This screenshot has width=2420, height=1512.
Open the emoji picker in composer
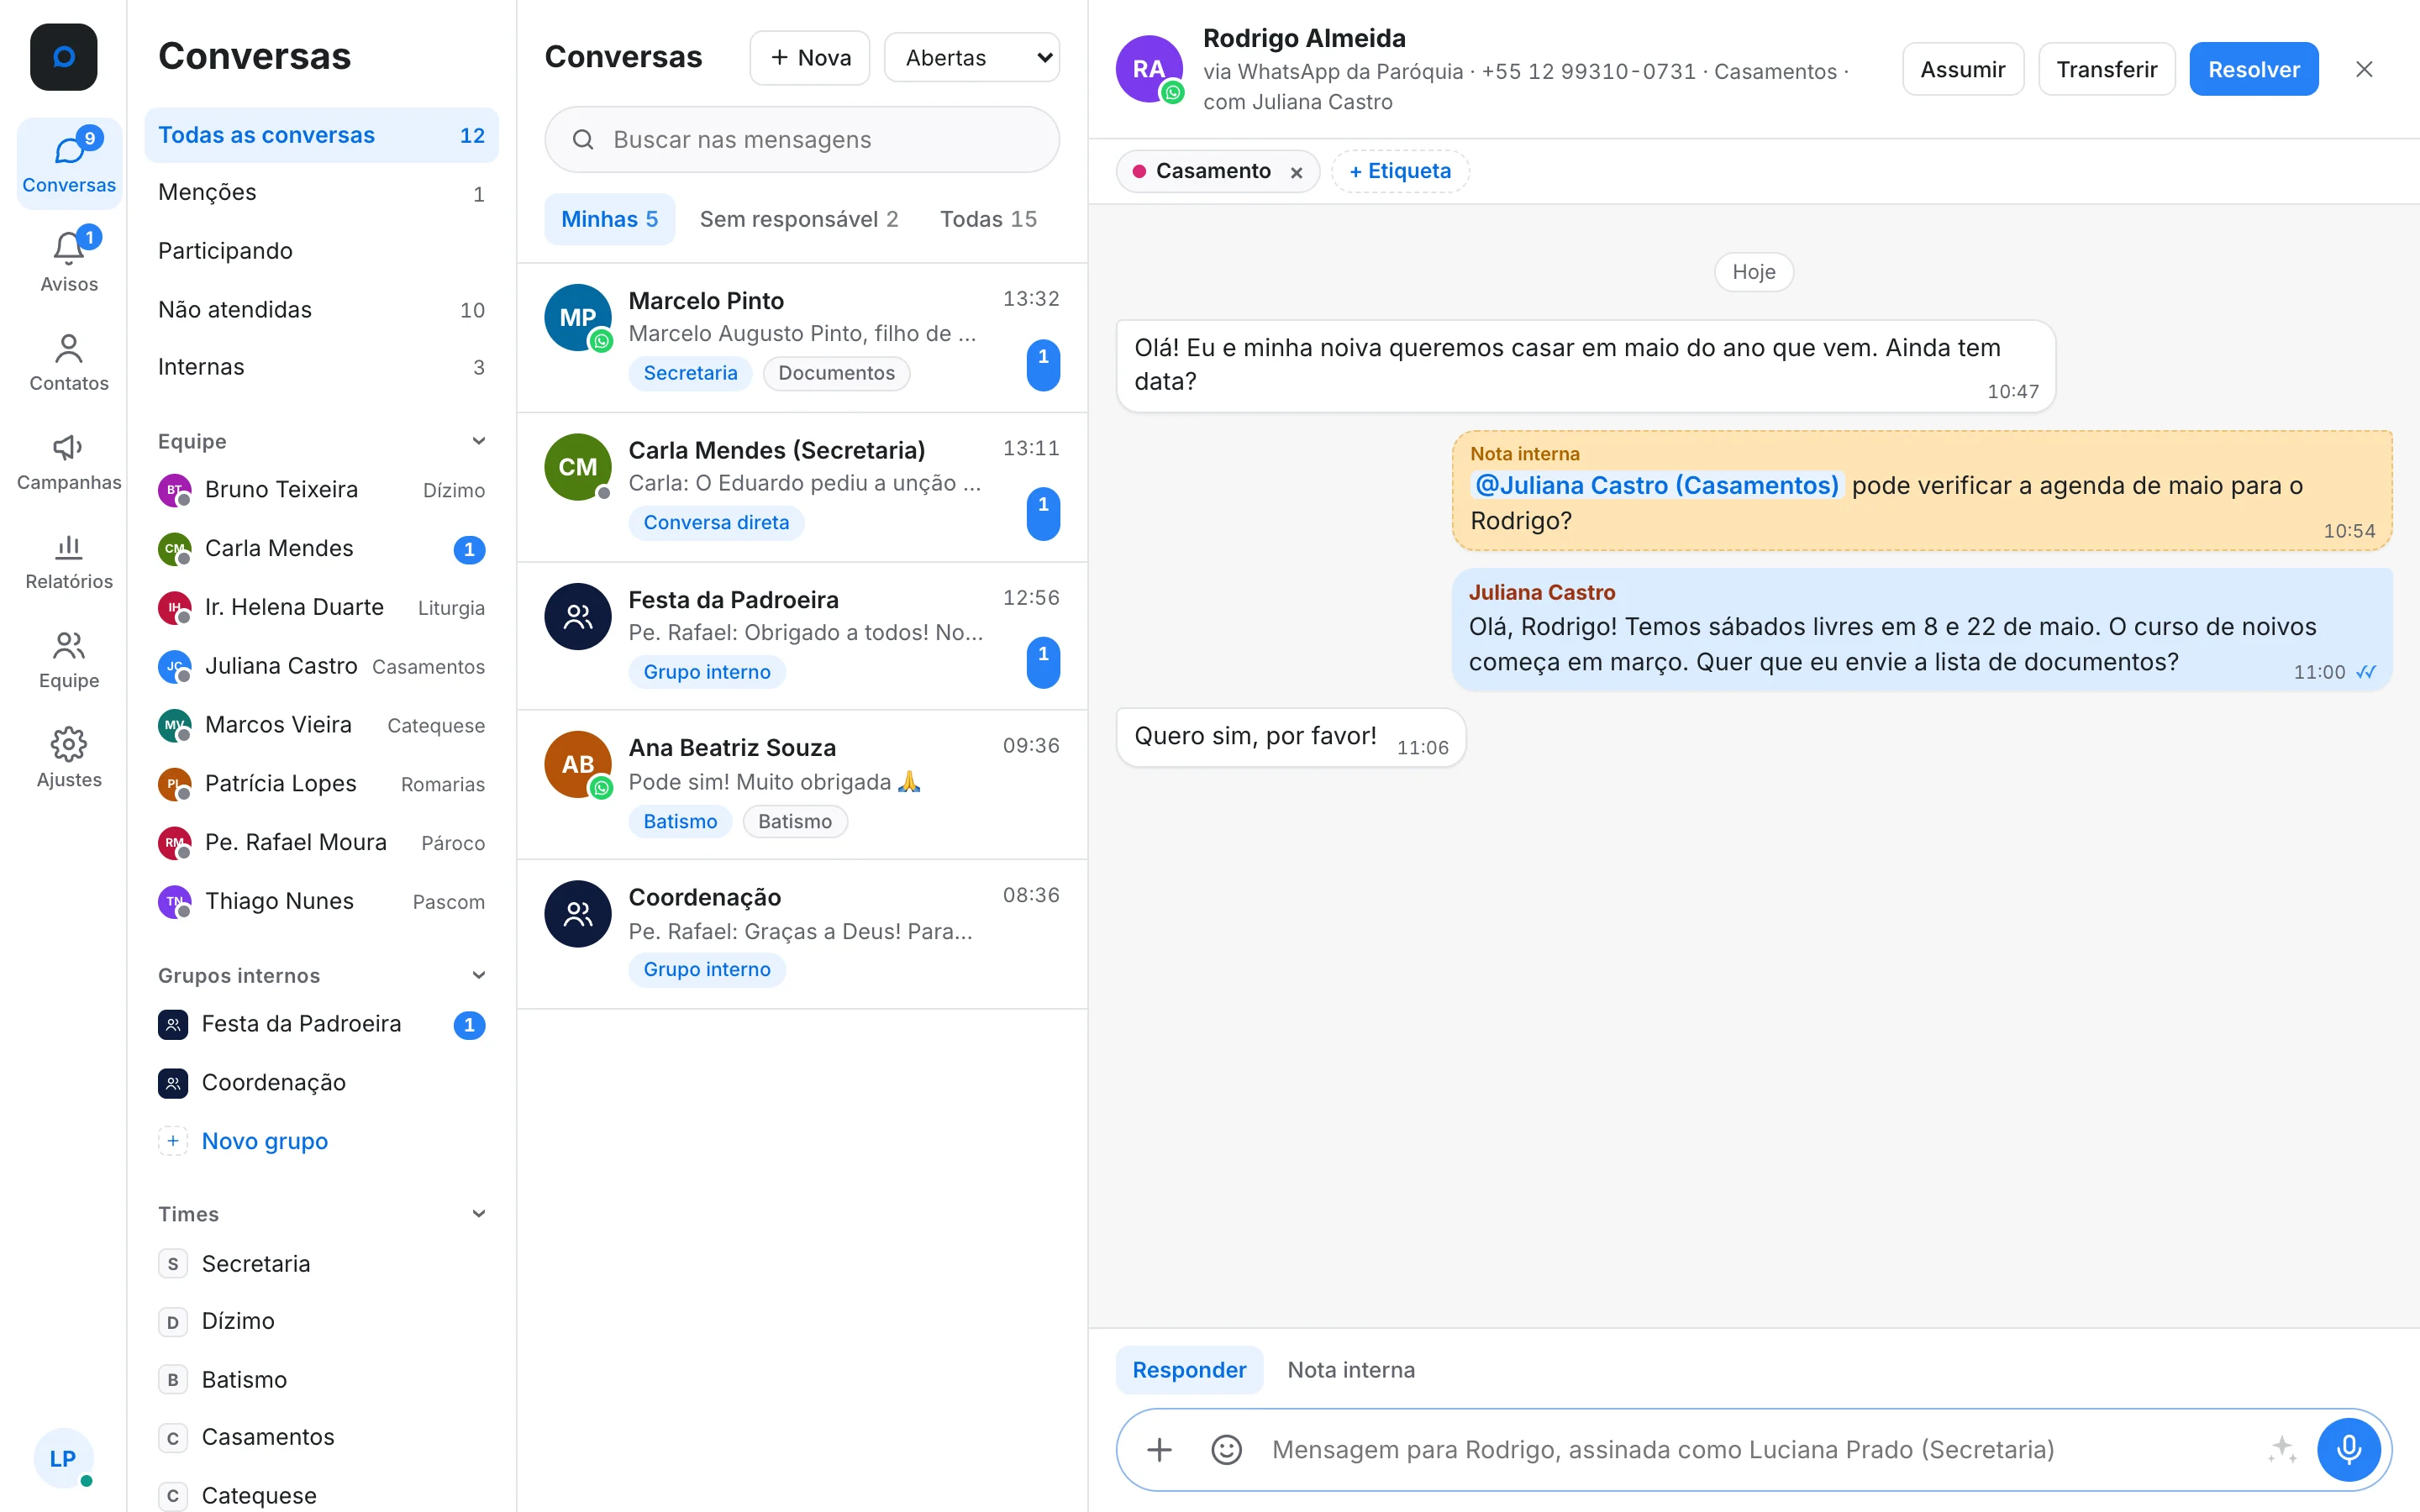click(1226, 1449)
